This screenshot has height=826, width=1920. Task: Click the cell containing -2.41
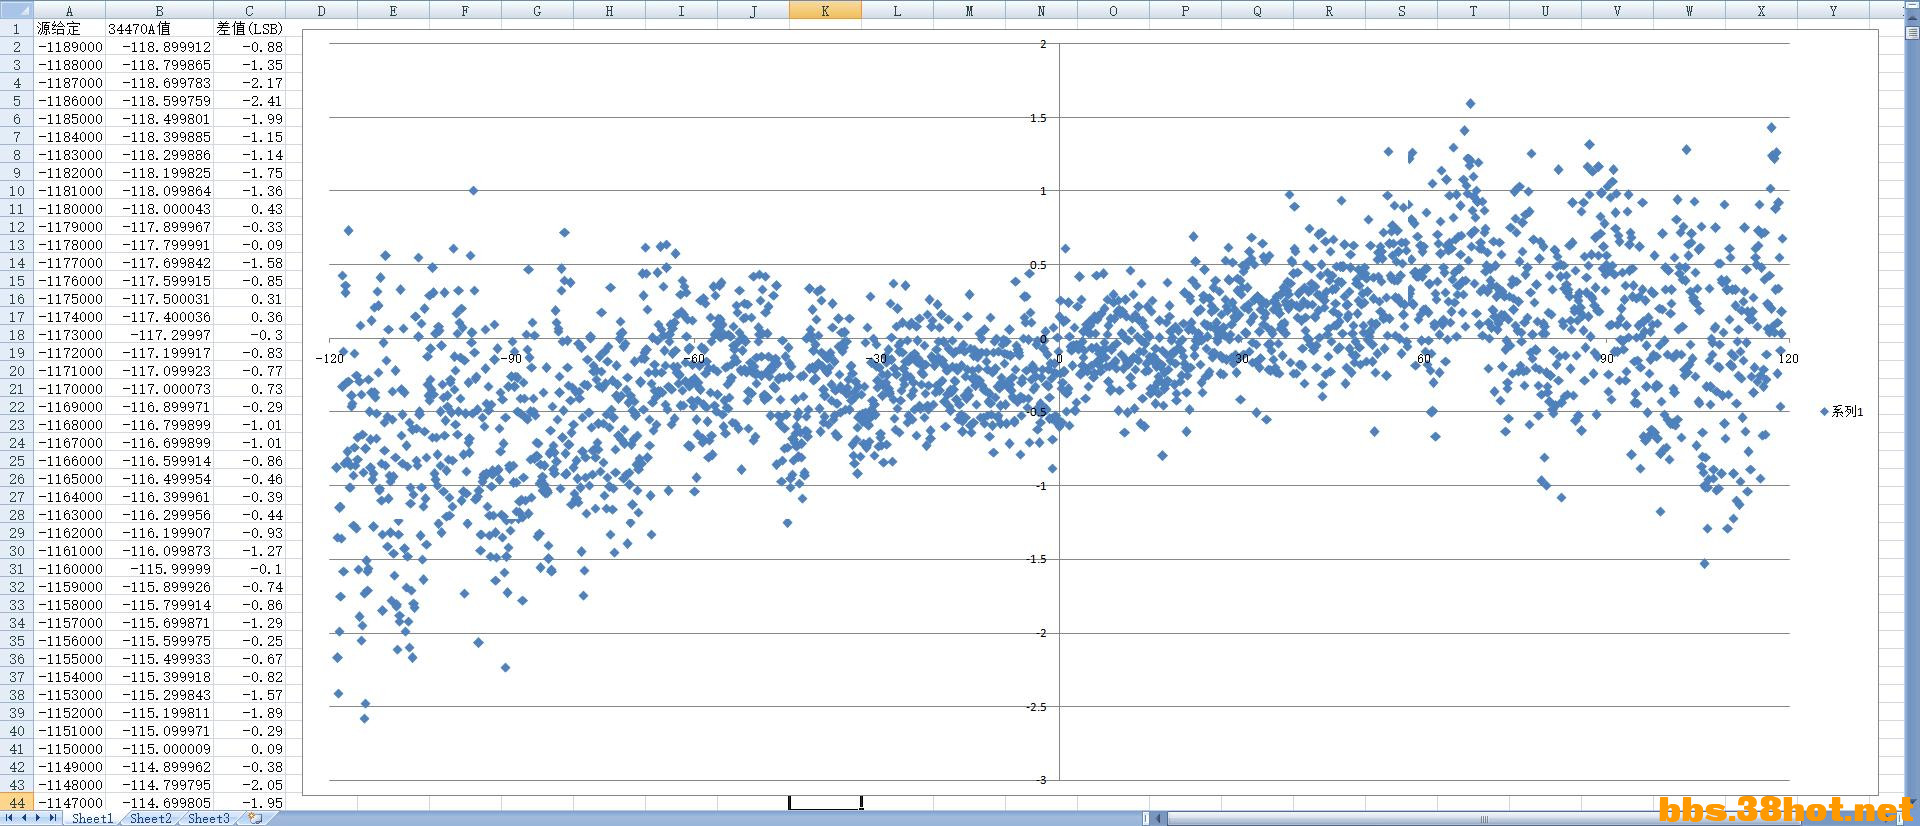coord(249,101)
